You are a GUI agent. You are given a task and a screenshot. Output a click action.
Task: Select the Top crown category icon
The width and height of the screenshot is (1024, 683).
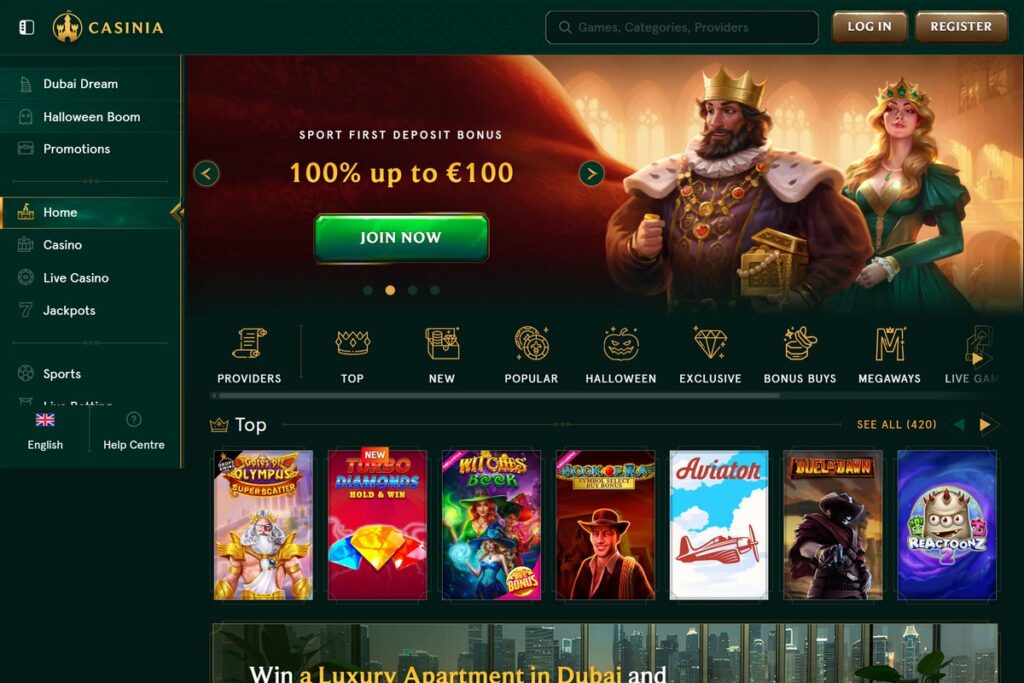352,343
